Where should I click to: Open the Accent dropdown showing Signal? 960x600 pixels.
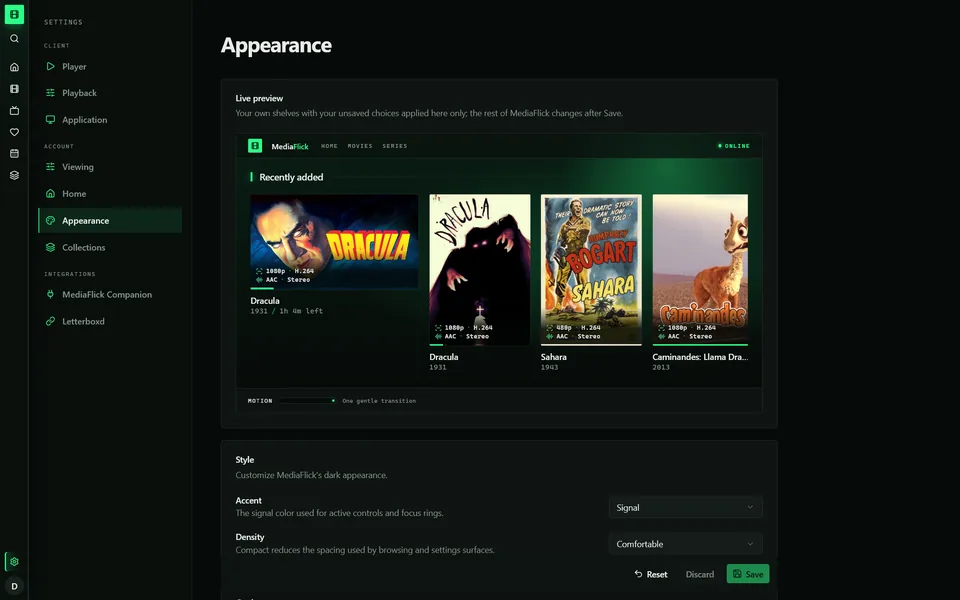[686, 508]
